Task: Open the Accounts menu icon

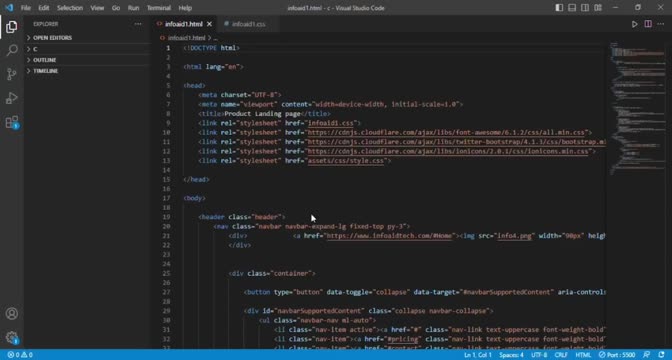Action: 12,313
